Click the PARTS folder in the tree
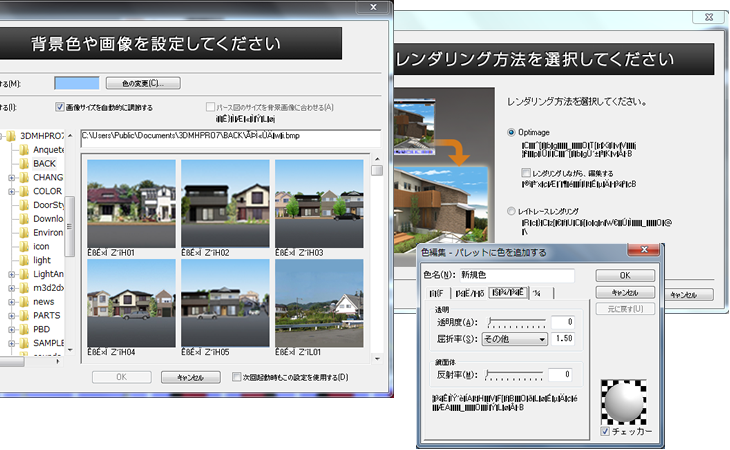 pyautogui.click(x=45, y=315)
